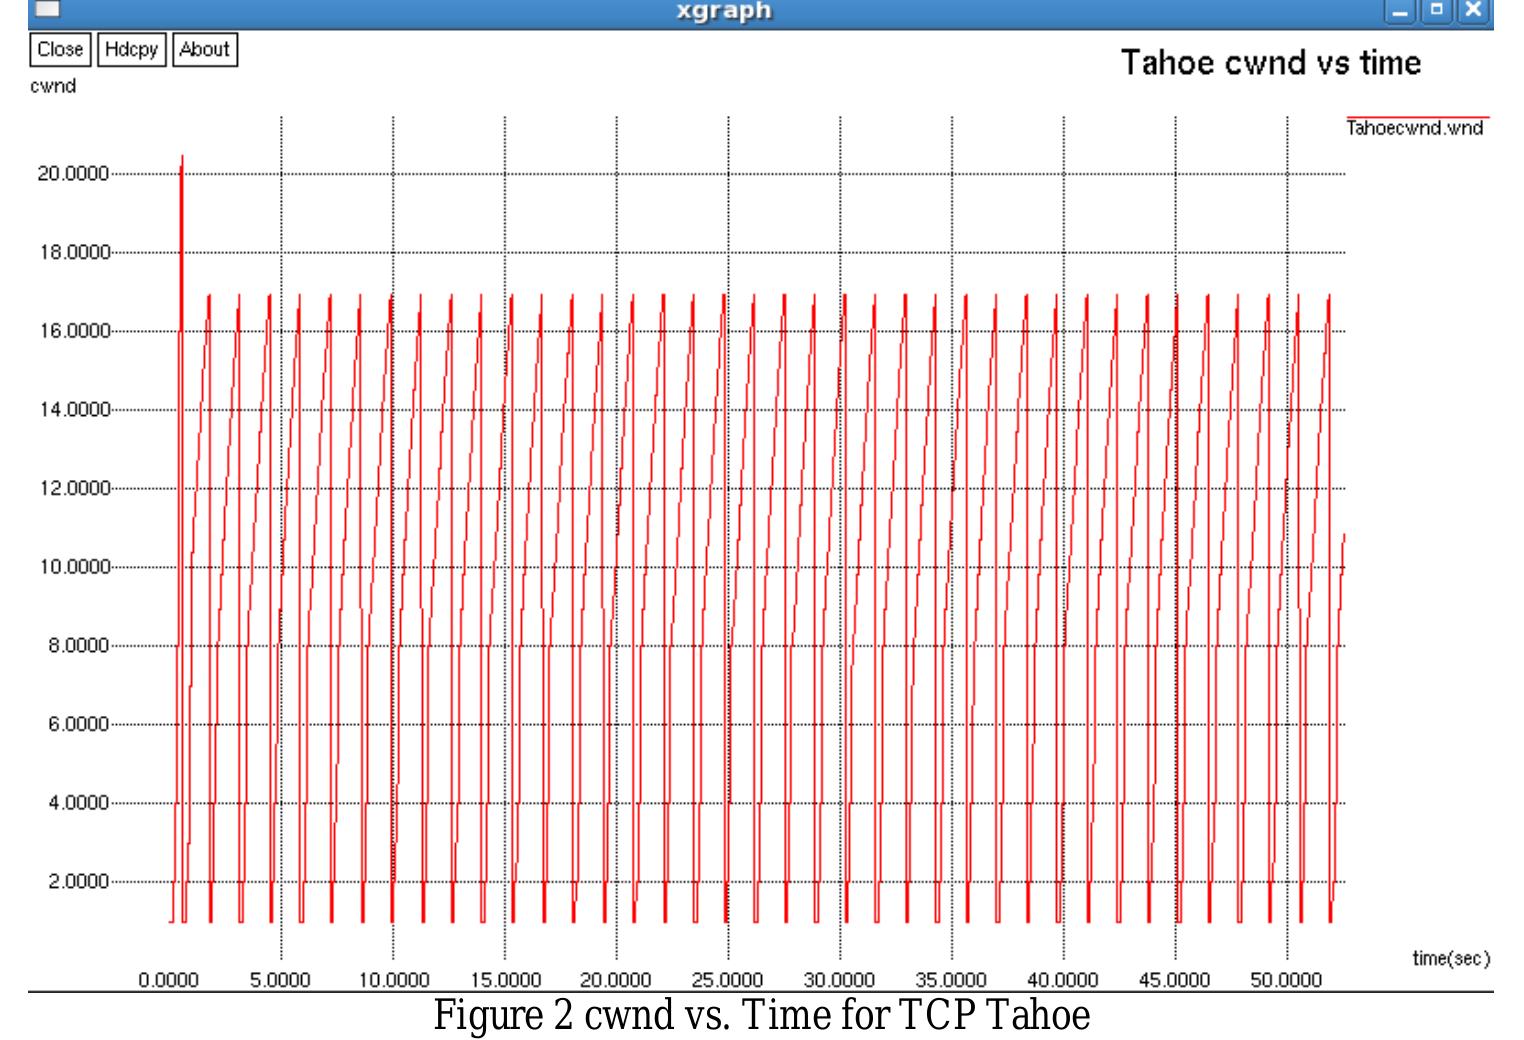This screenshot has width=1524, height=1040.
Task: Click the 15.0000 x-axis tick label
Action: point(505,980)
